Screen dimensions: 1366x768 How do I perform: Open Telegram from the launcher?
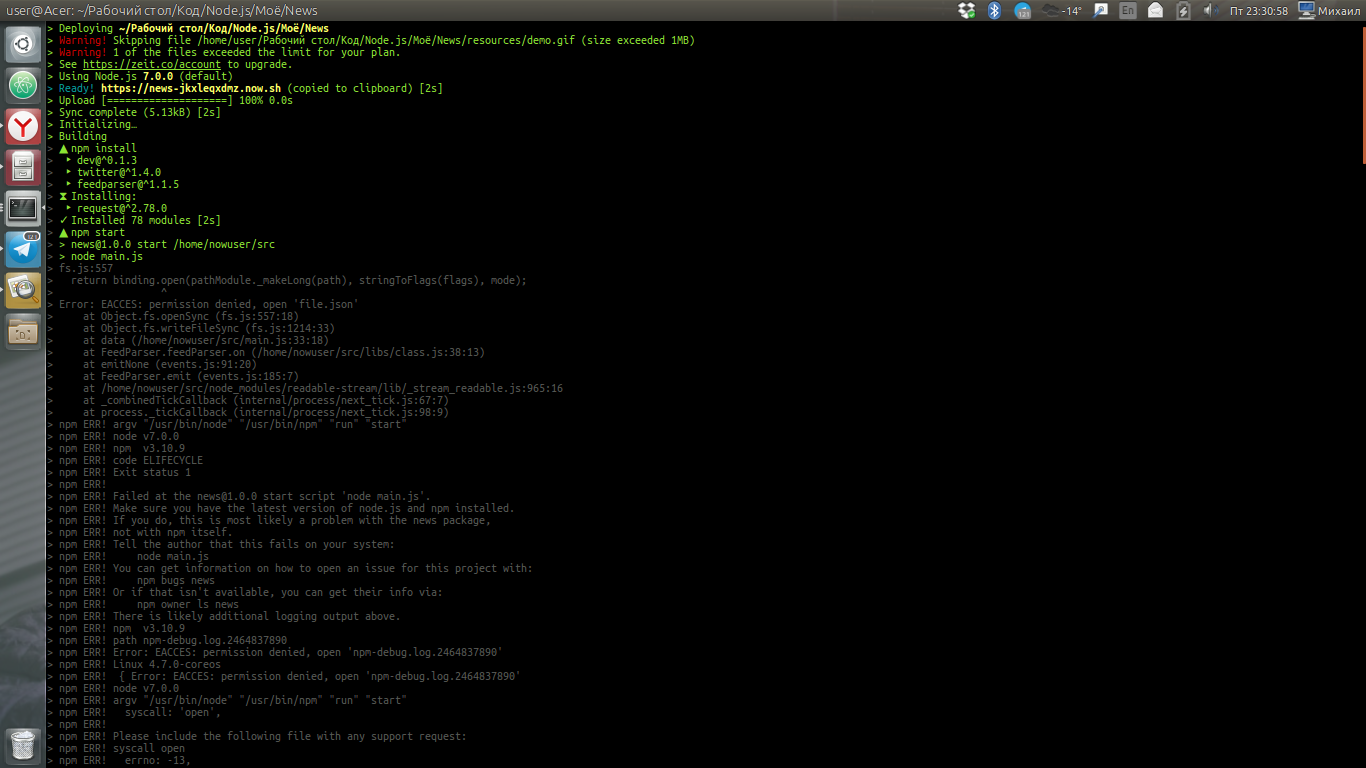point(23,249)
